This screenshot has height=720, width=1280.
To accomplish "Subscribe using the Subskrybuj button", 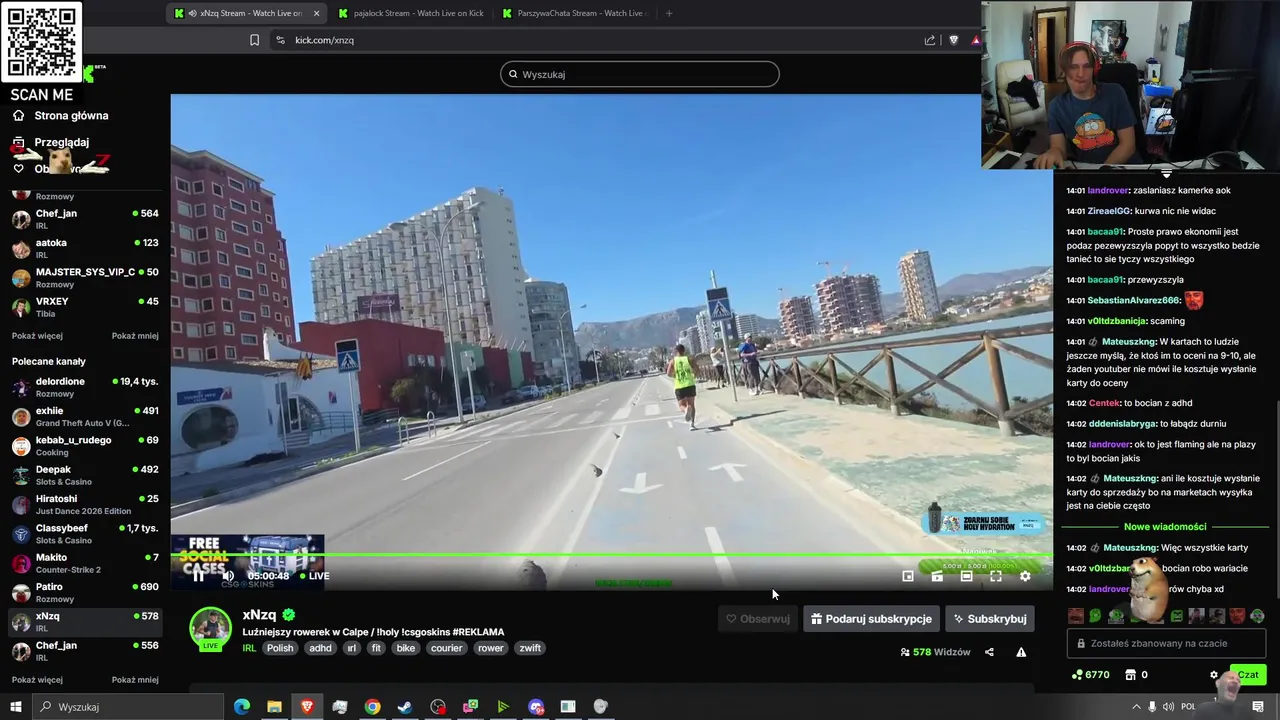I will click(x=990, y=619).
